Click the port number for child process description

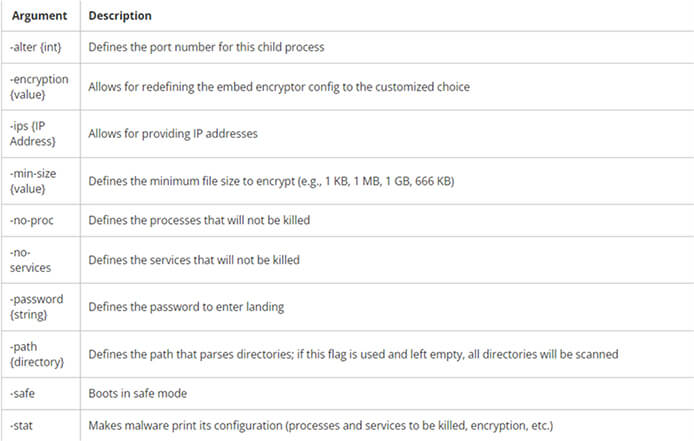[206, 47]
